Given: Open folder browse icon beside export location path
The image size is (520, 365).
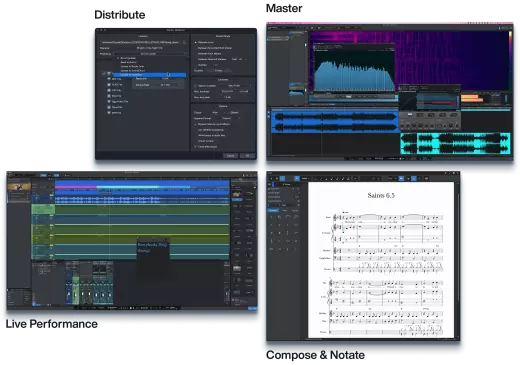Looking at the screenshot, I should [184, 42].
